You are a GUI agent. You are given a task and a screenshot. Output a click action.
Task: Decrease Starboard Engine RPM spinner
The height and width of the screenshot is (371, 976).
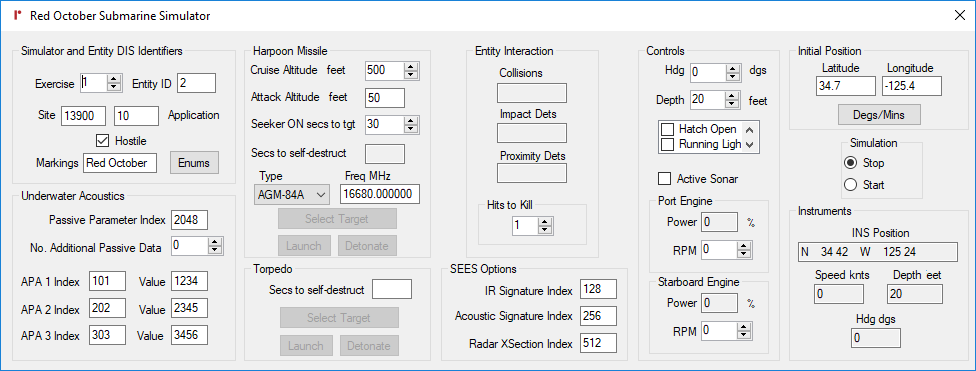click(x=743, y=334)
